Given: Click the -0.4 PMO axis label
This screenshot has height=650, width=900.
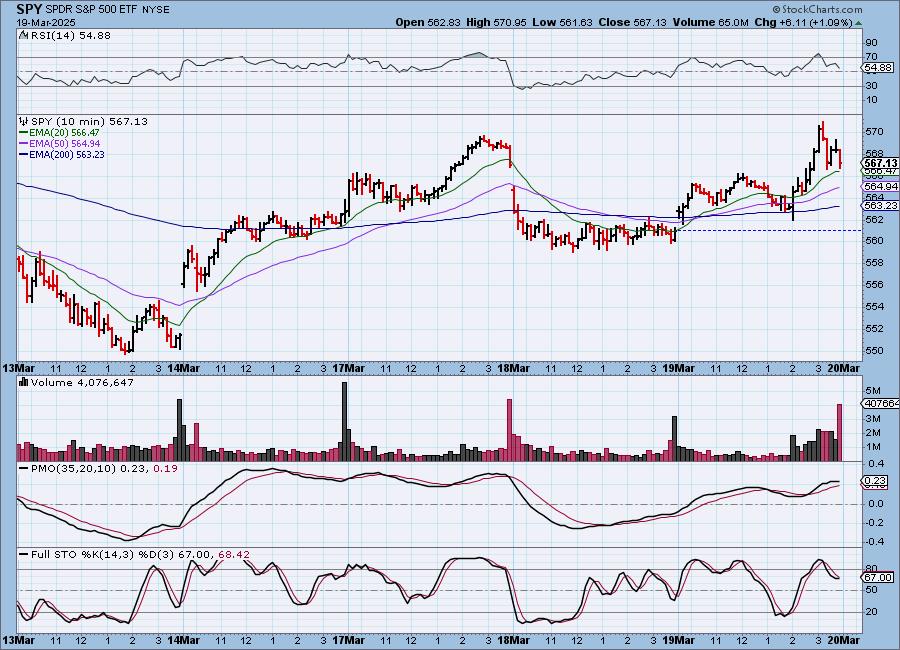Looking at the screenshot, I should tap(875, 542).
